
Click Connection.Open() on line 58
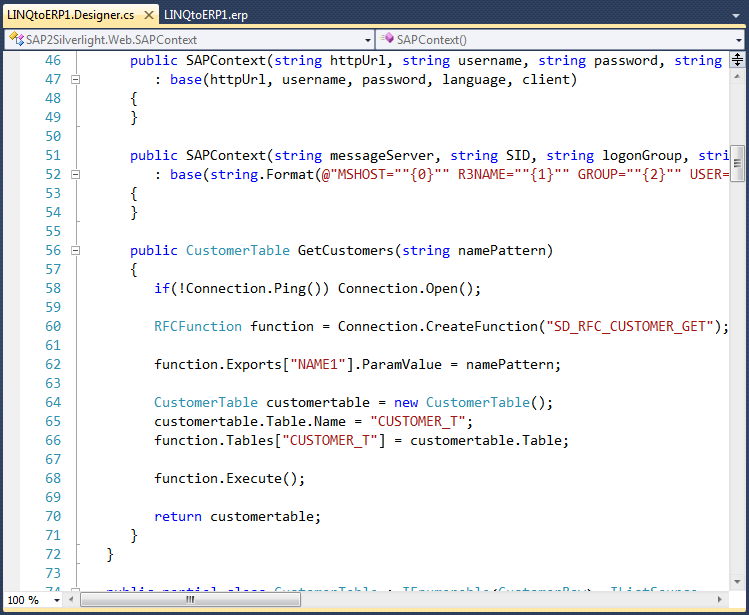406,289
